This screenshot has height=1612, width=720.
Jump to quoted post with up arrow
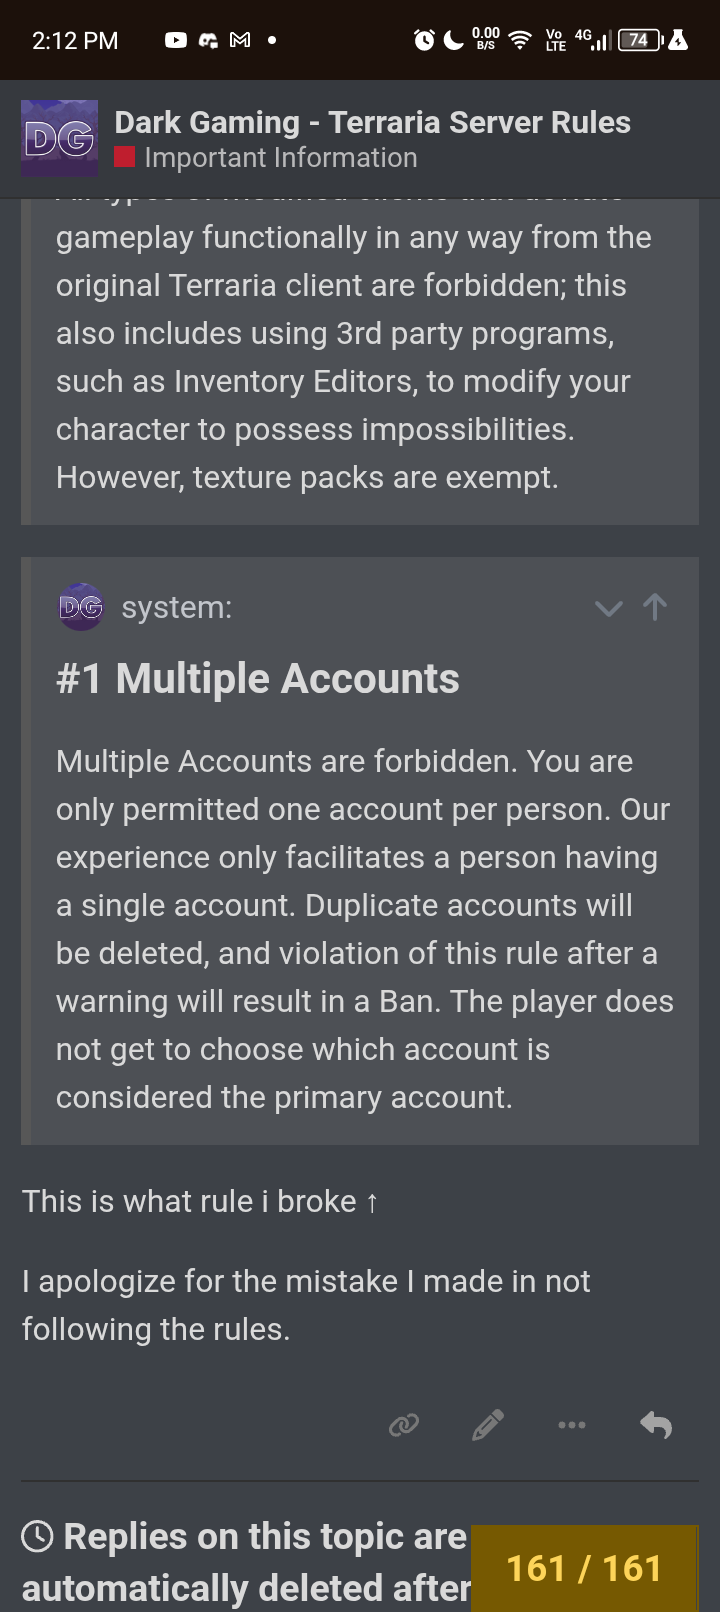point(655,607)
